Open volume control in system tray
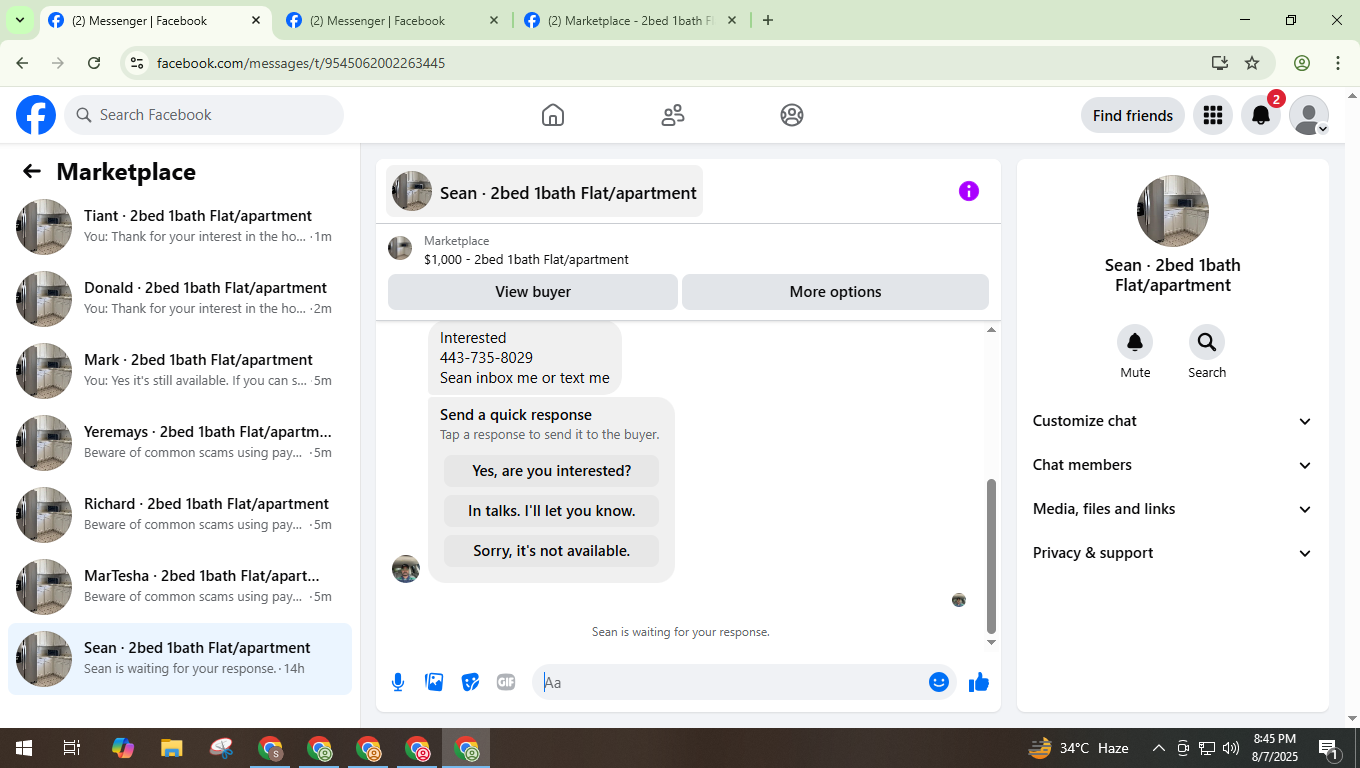The image size is (1360, 768). [x=1231, y=748]
